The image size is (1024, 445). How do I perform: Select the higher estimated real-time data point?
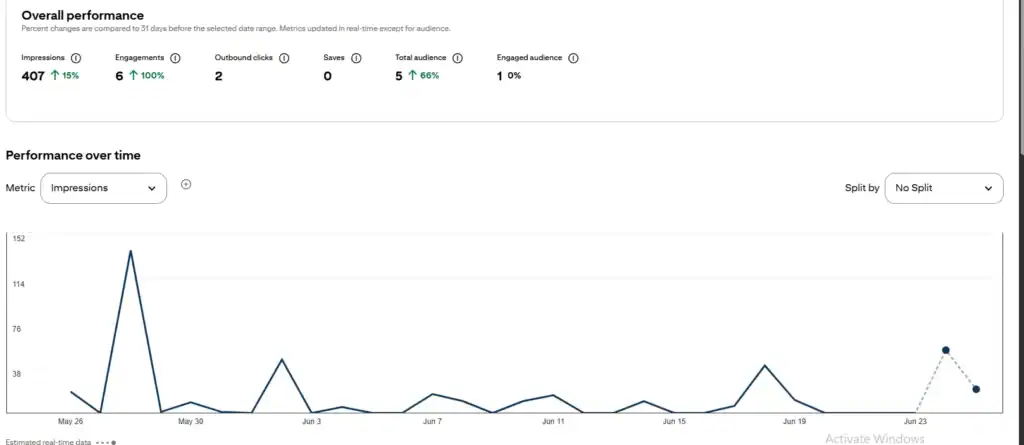coord(945,350)
